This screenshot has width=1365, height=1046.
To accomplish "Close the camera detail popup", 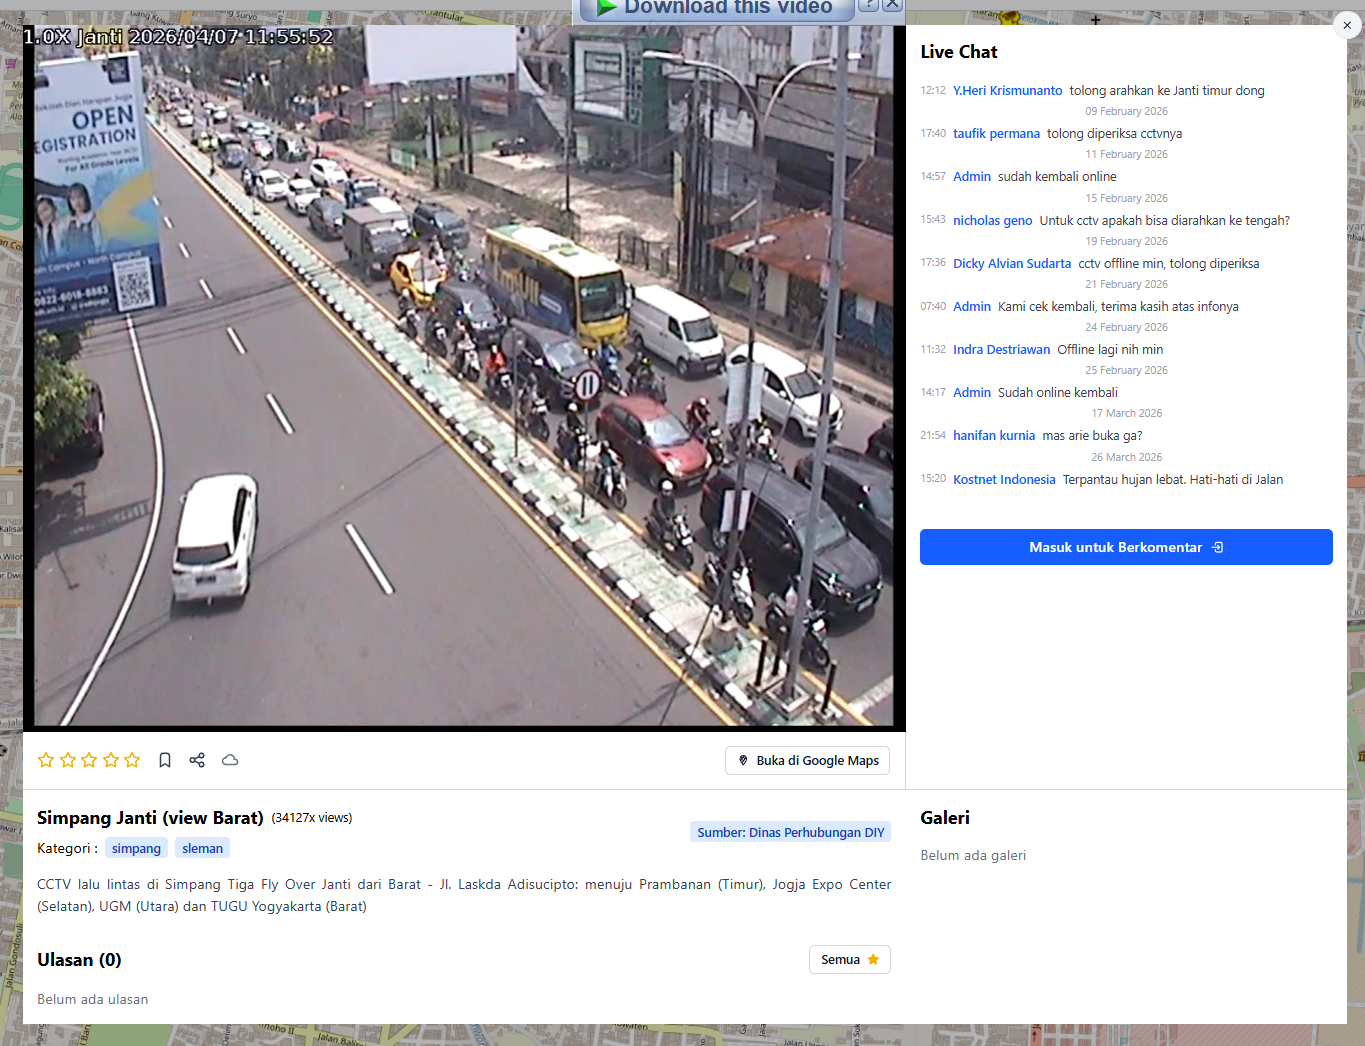I will (x=1347, y=26).
